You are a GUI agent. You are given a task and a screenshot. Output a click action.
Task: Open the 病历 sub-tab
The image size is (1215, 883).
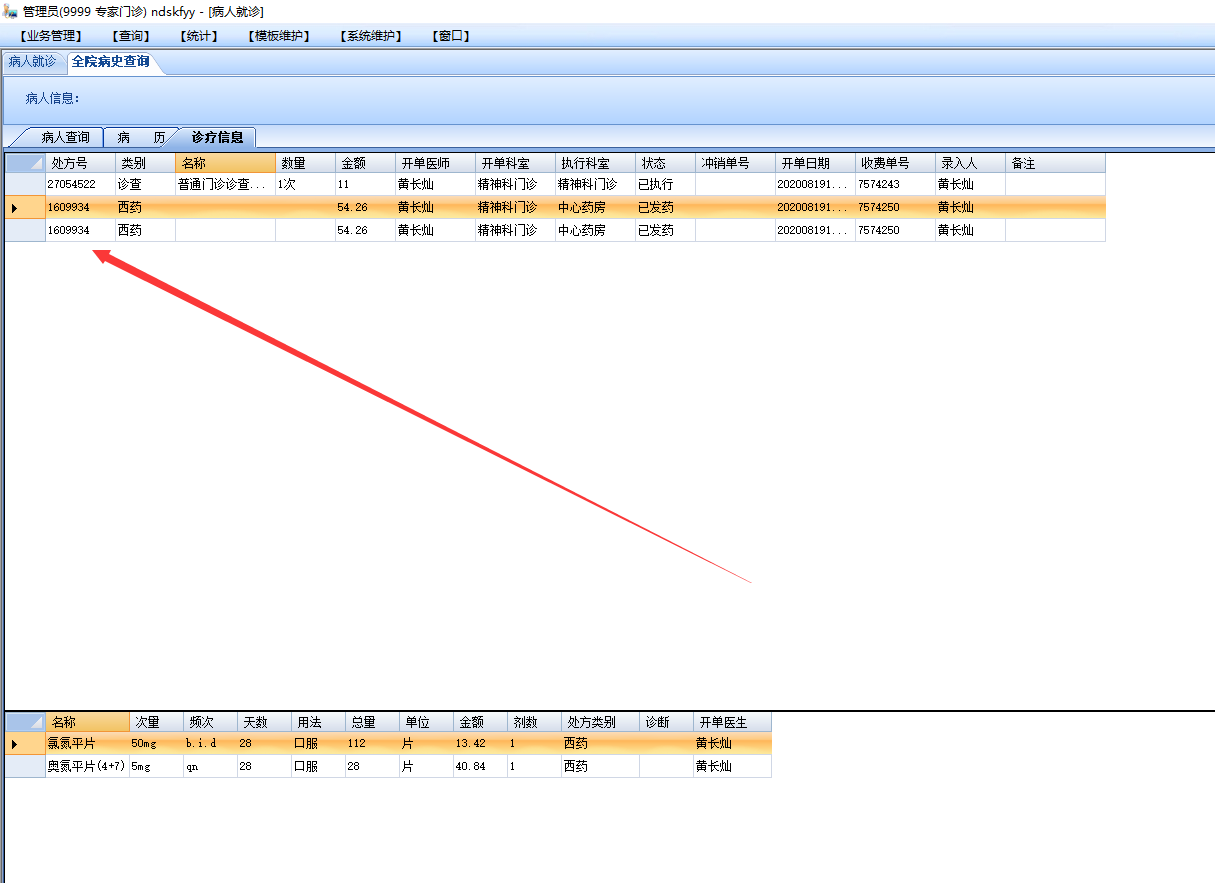(x=141, y=137)
